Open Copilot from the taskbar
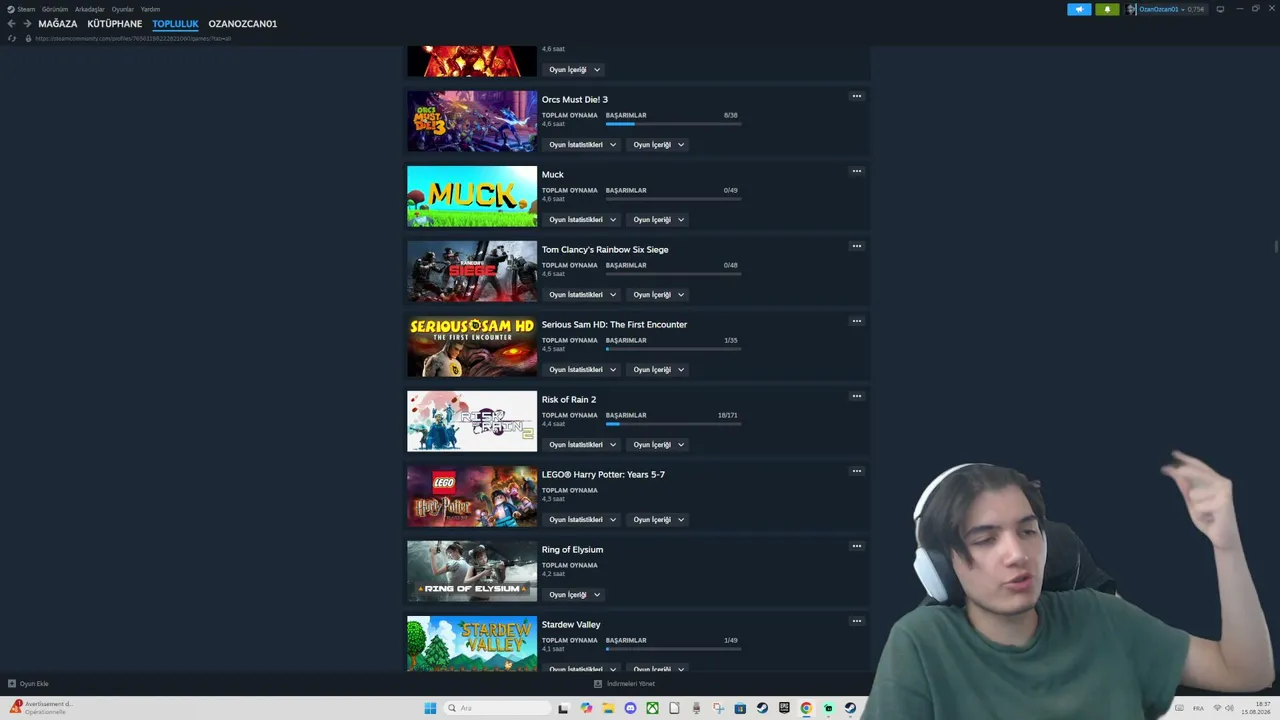1280x720 pixels. click(586, 708)
